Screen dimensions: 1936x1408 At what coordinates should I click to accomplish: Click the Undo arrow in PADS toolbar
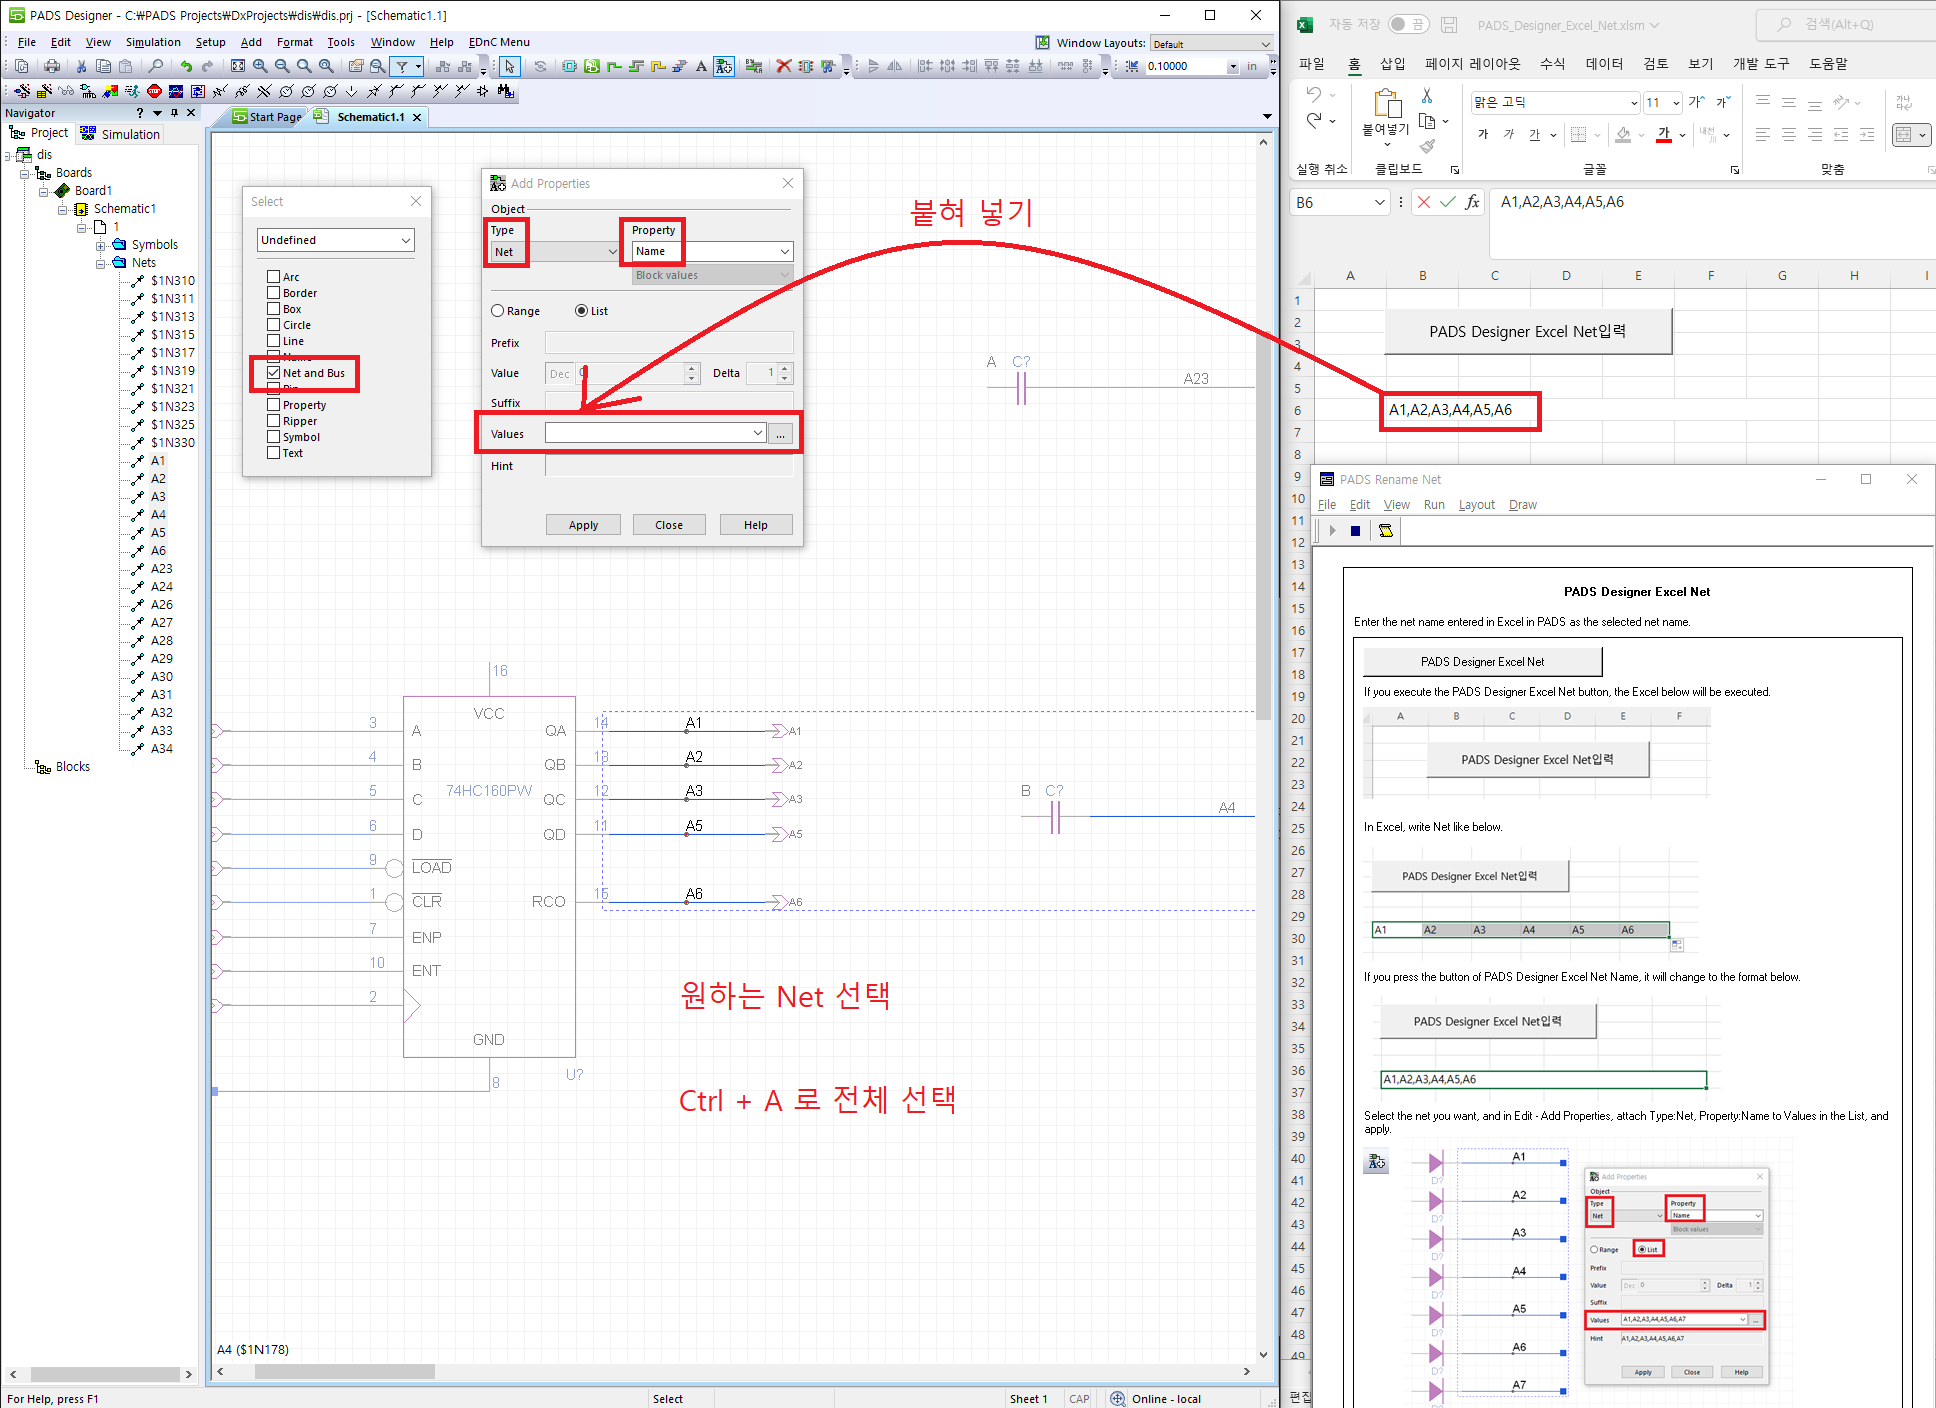coord(186,66)
